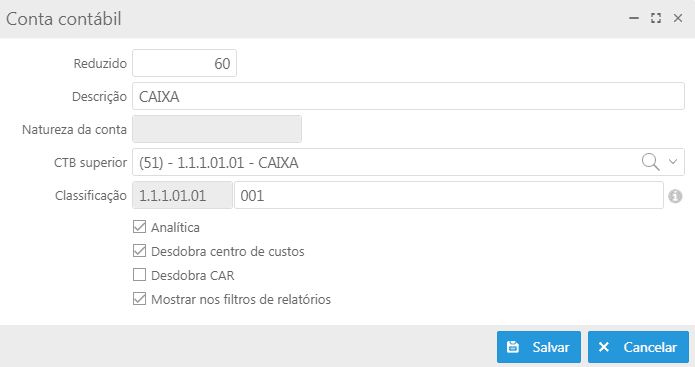Click the floppy disk icon on Salvar
Image resolution: width=695 pixels, height=367 pixels.
click(513, 347)
